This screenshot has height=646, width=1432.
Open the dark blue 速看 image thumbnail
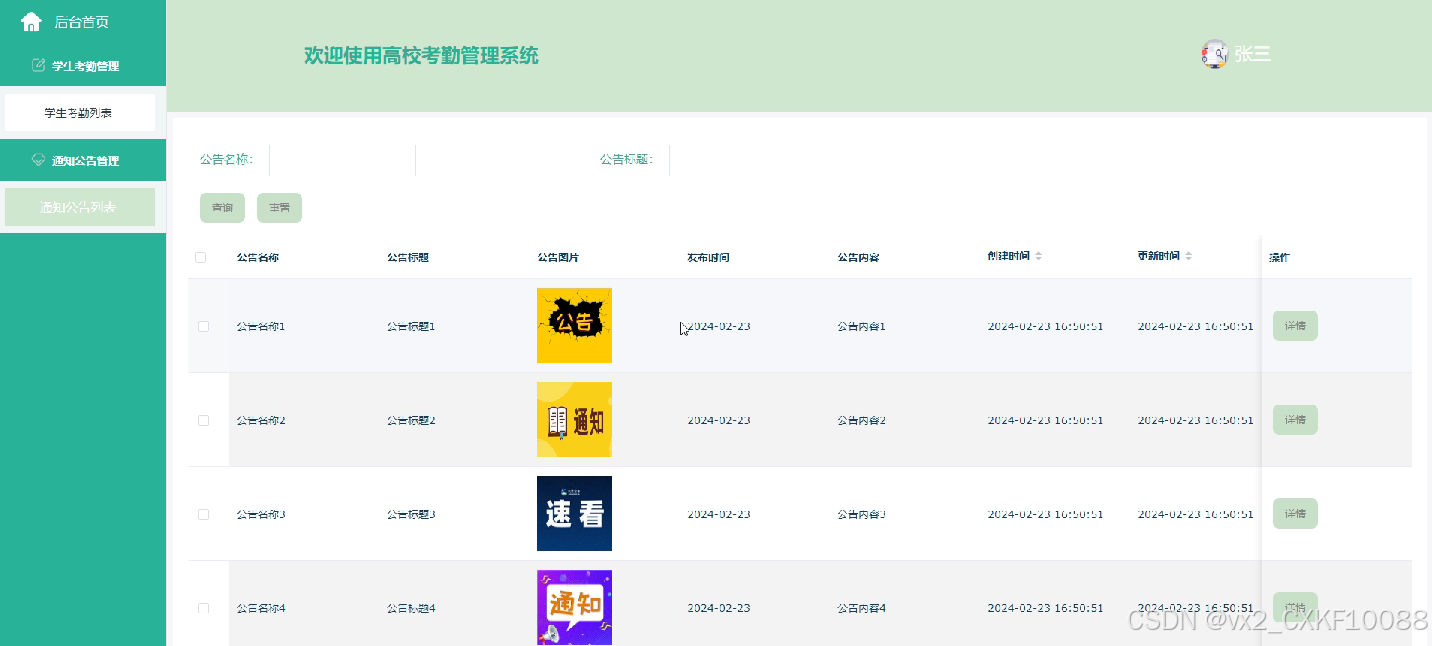click(574, 513)
